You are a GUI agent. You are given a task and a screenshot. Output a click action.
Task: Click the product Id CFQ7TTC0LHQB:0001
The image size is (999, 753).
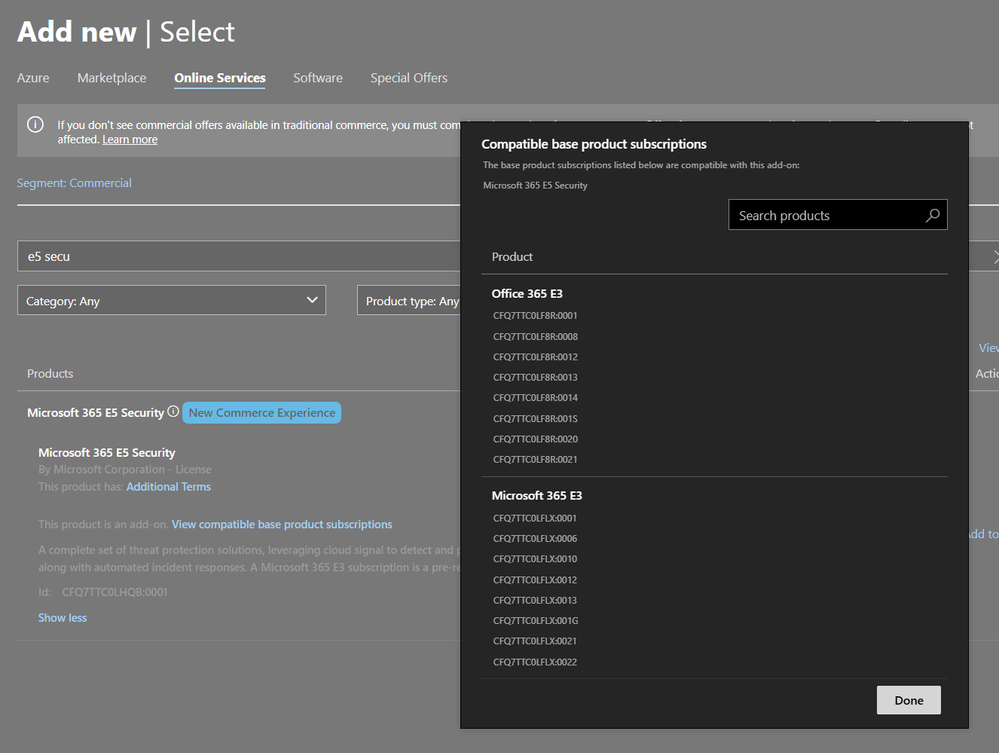click(x=115, y=592)
